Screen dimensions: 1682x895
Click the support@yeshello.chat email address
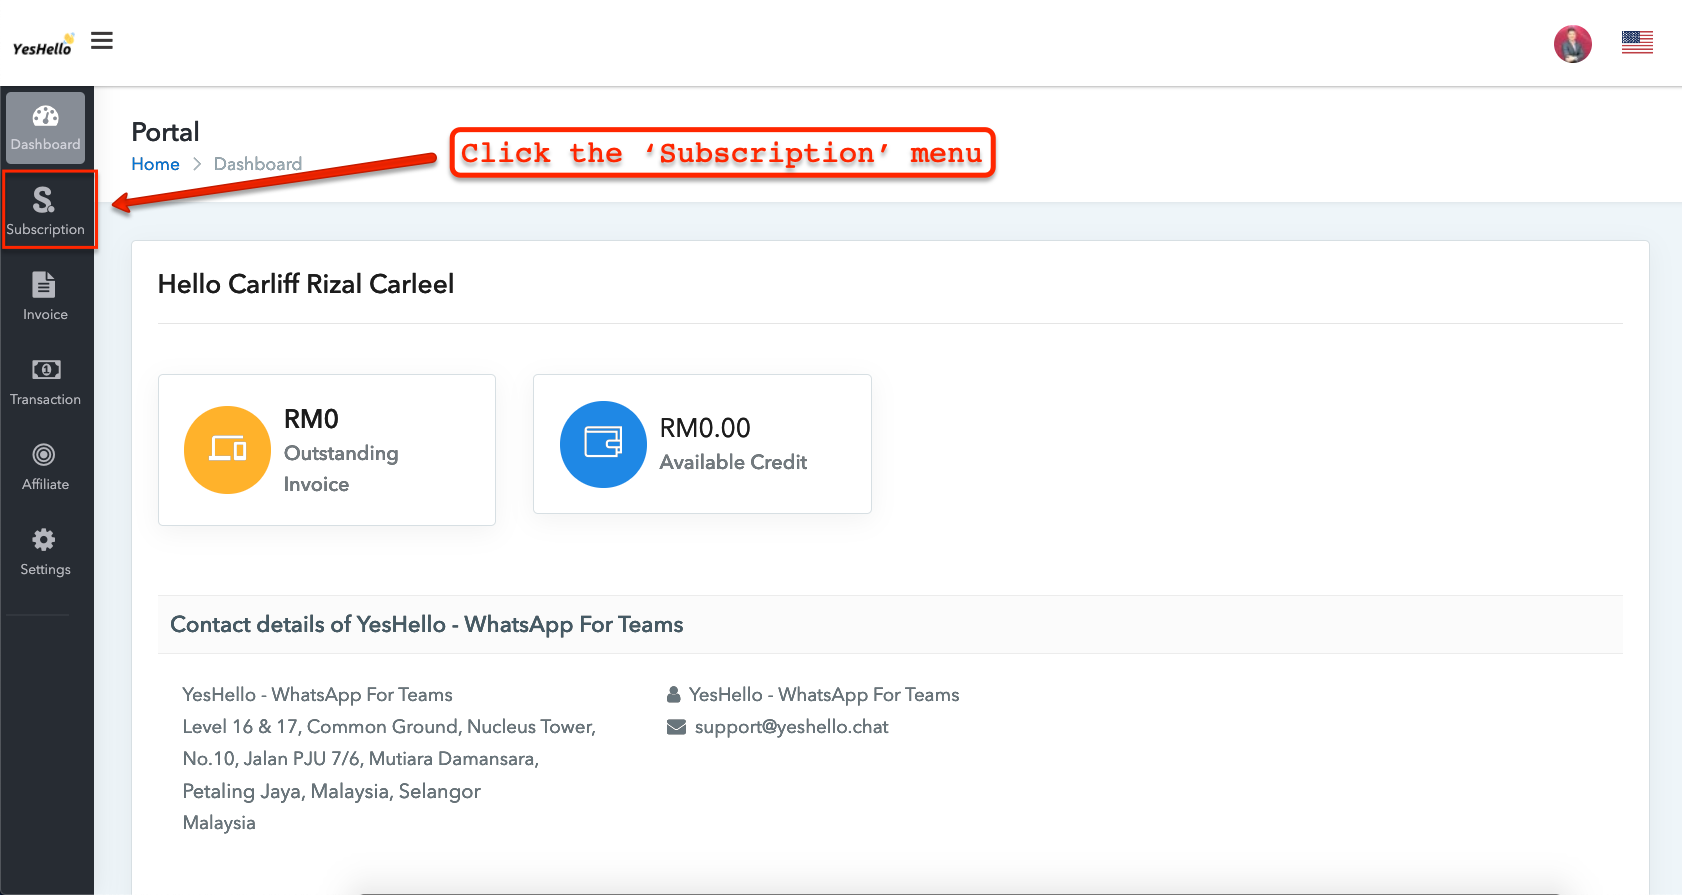pyautogui.click(x=791, y=727)
